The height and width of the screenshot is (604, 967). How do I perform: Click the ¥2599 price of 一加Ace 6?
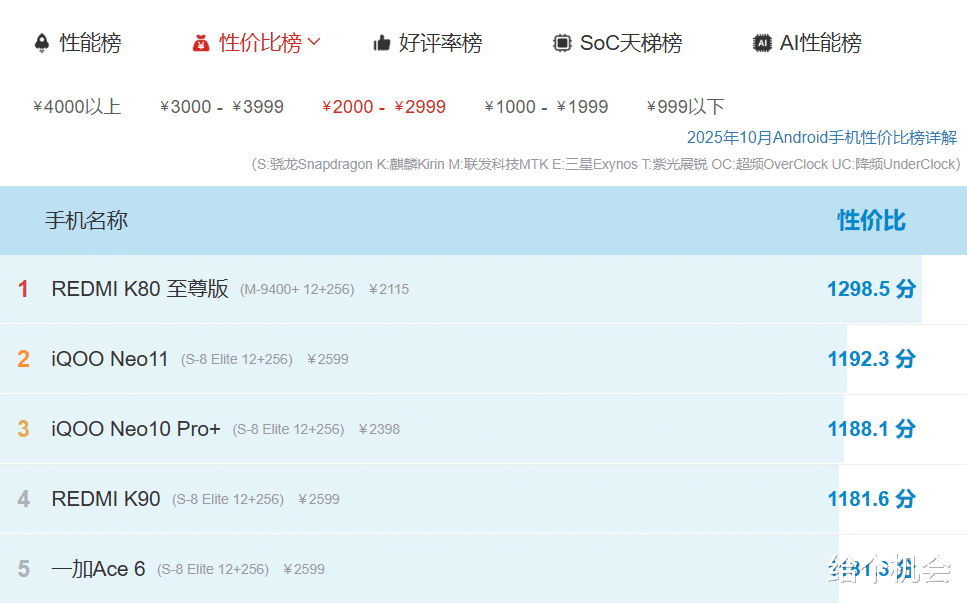[x=304, y=569]
